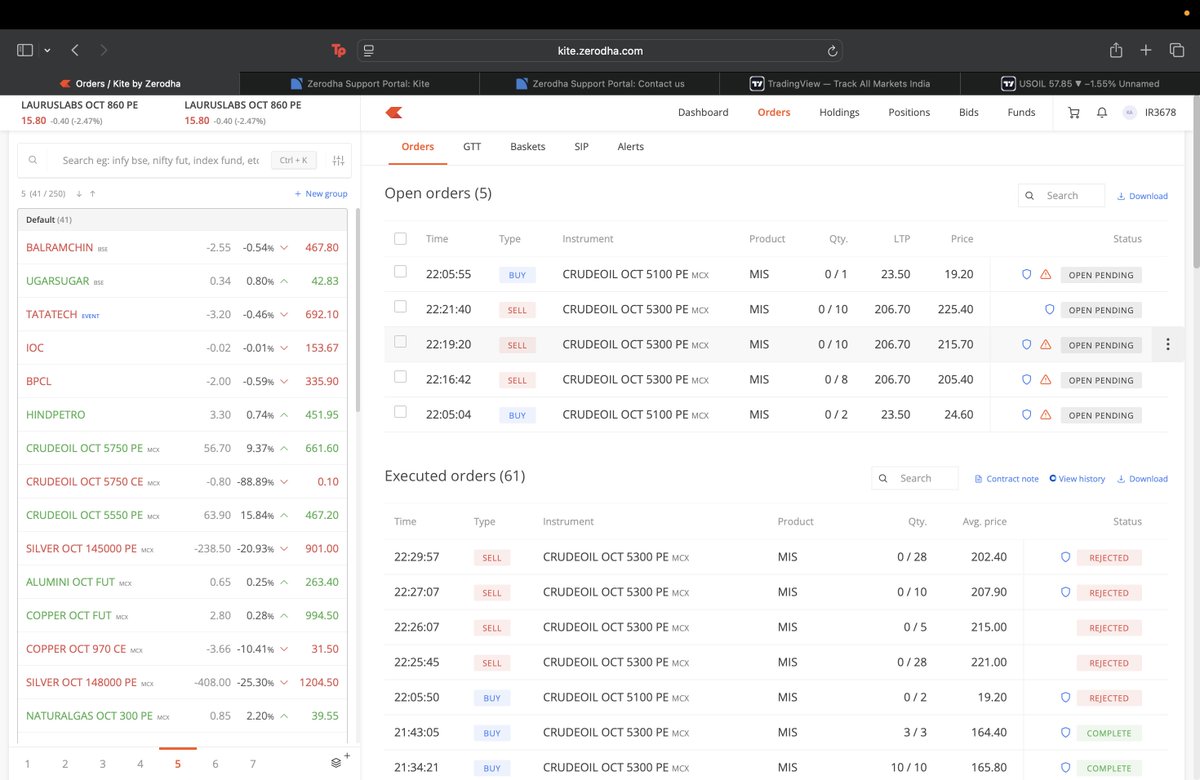
Task: Click warning triangle on 22:16:42 order
Action: pos(1045,380)
